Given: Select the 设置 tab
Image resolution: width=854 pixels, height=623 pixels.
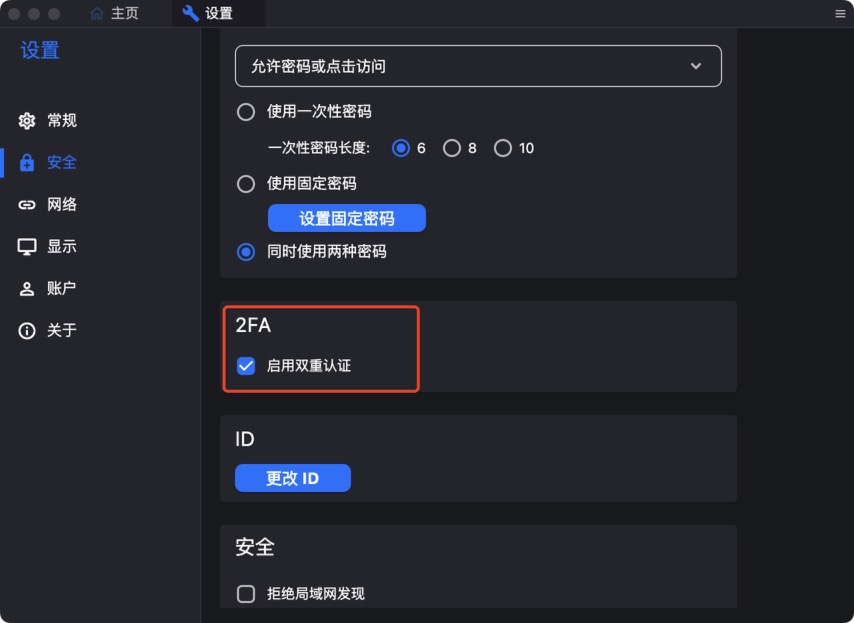Looking at the screenshot, I should pos(217,14).
